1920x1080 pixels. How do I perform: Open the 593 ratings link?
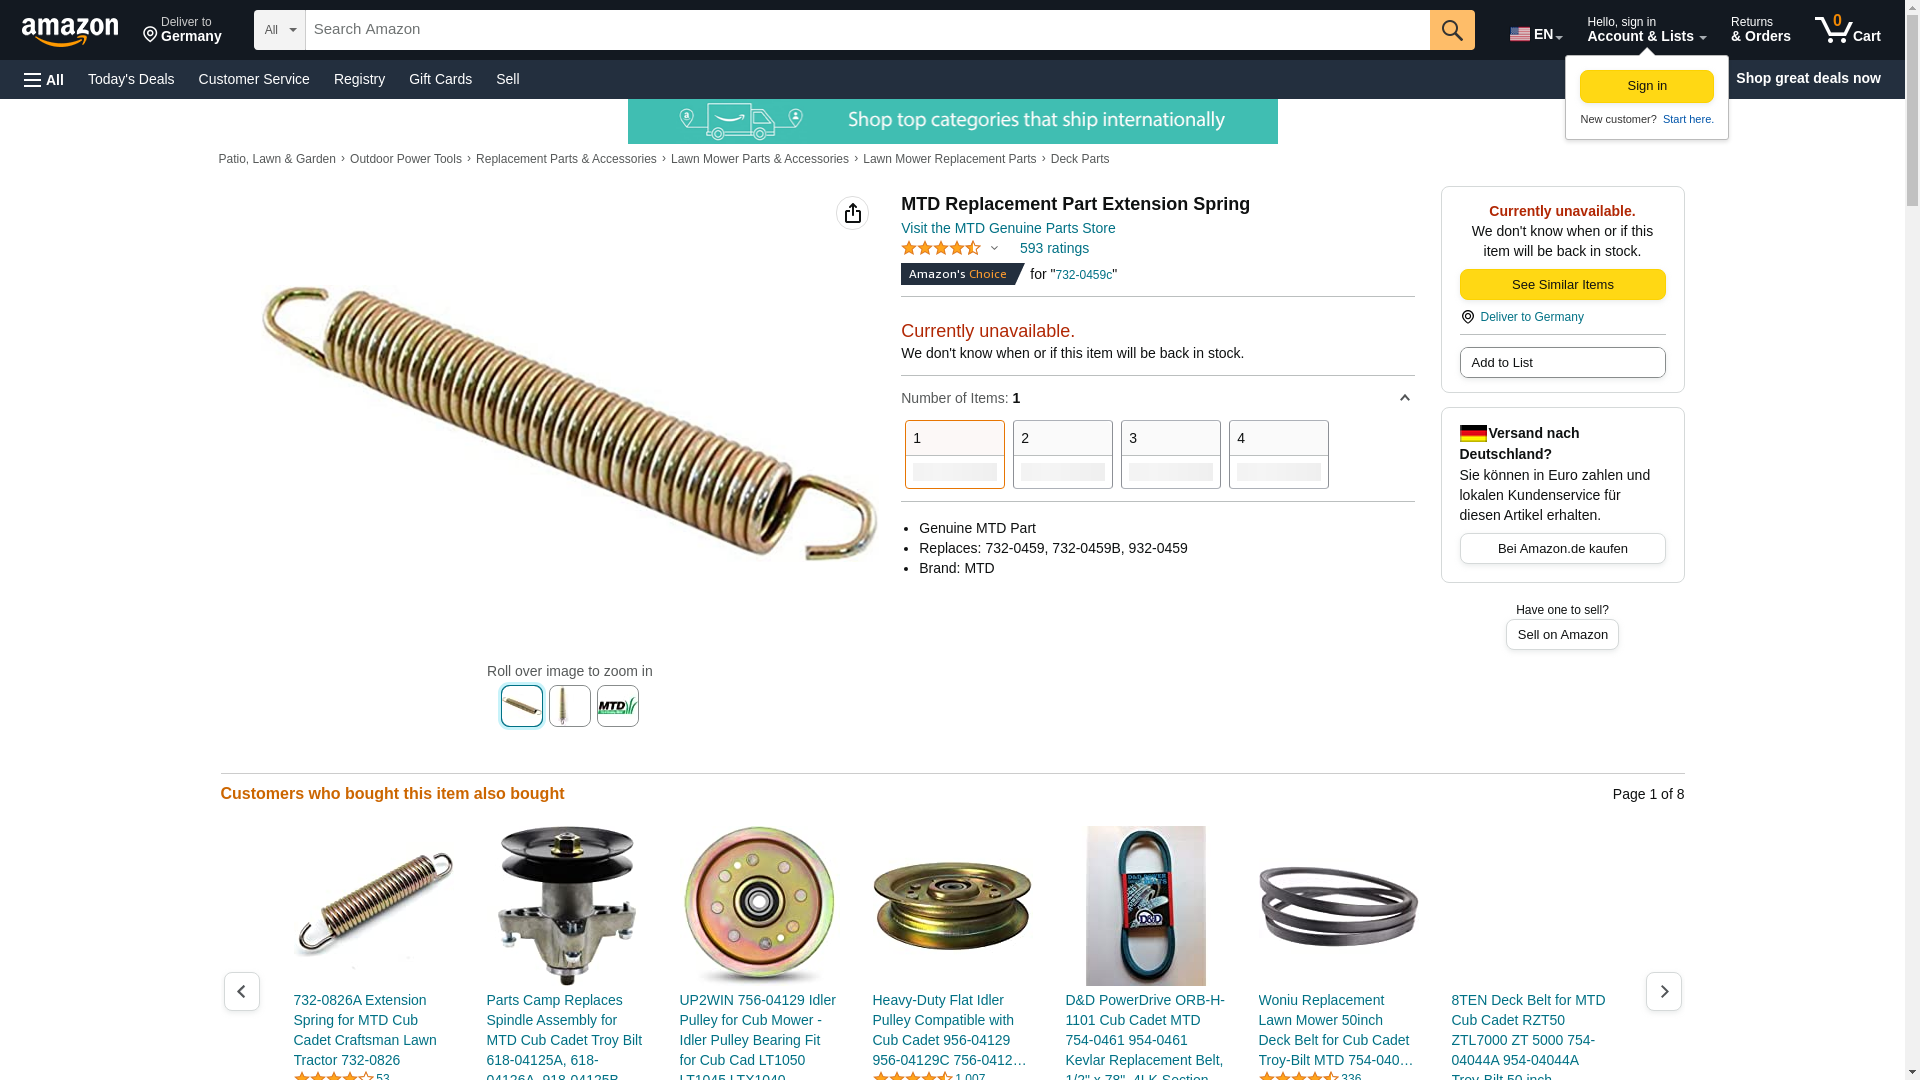1054,248
